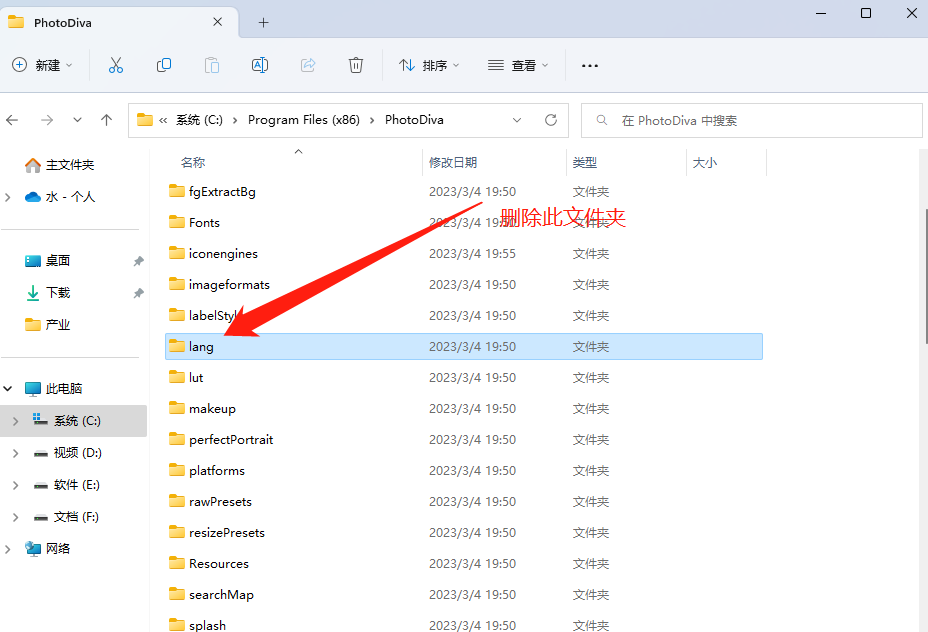Click the vertical scrollbar thumb
The image size is (928, 632).
click(926, 276)
